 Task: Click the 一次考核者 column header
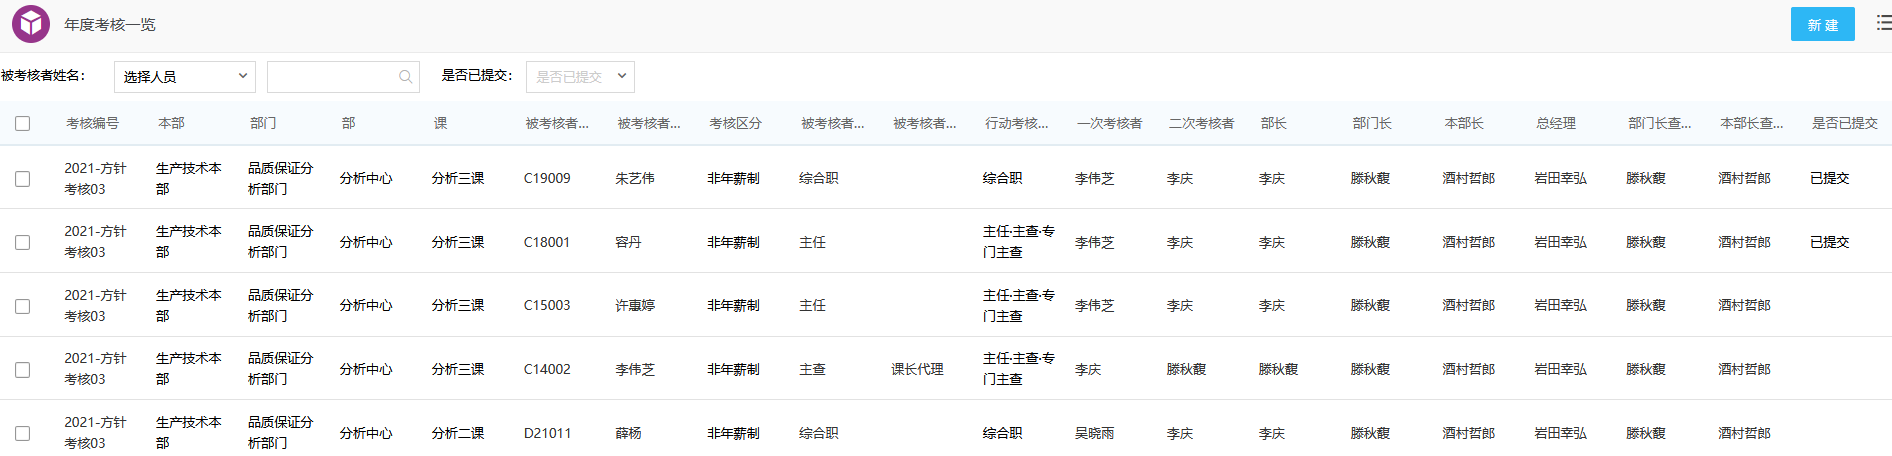tap(1109, 123)
